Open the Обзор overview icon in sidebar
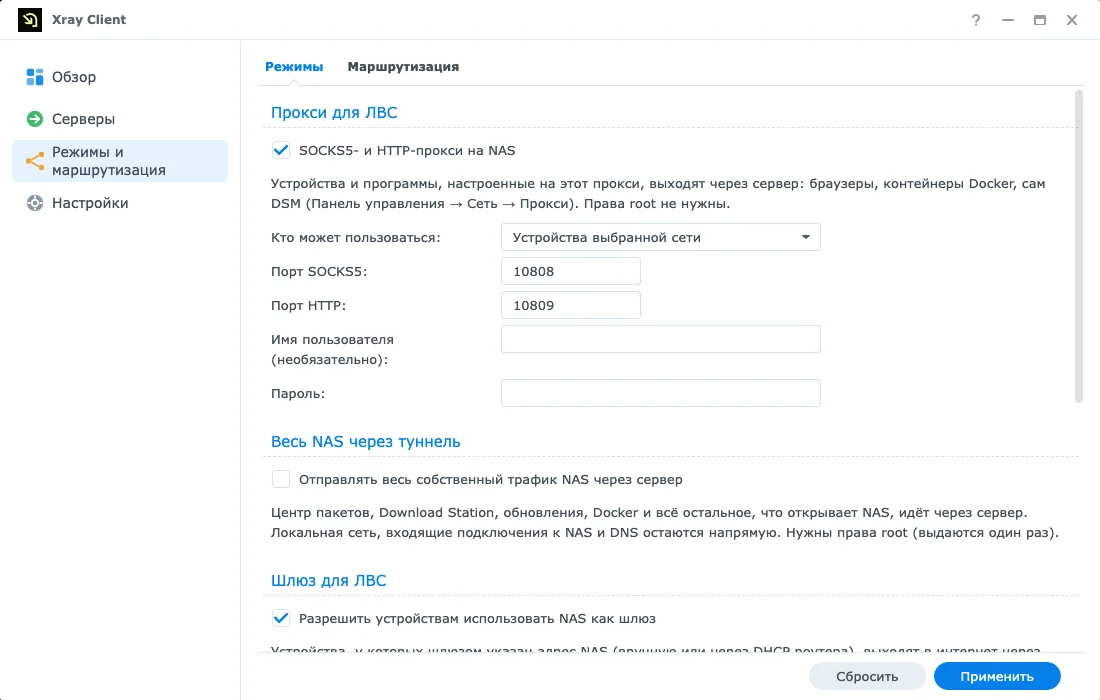Screen dimensions: 1100x700 [34, 77]
